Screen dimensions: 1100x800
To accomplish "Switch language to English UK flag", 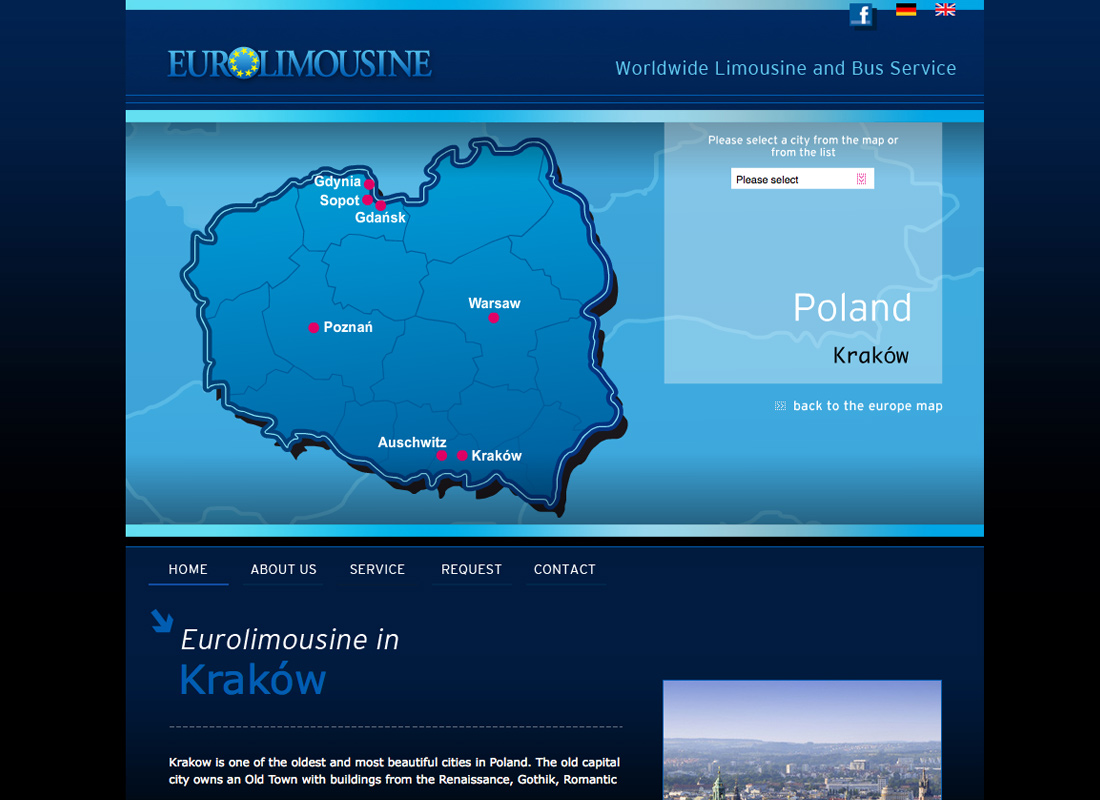I will pyautogui.click(x=945, y=9).
